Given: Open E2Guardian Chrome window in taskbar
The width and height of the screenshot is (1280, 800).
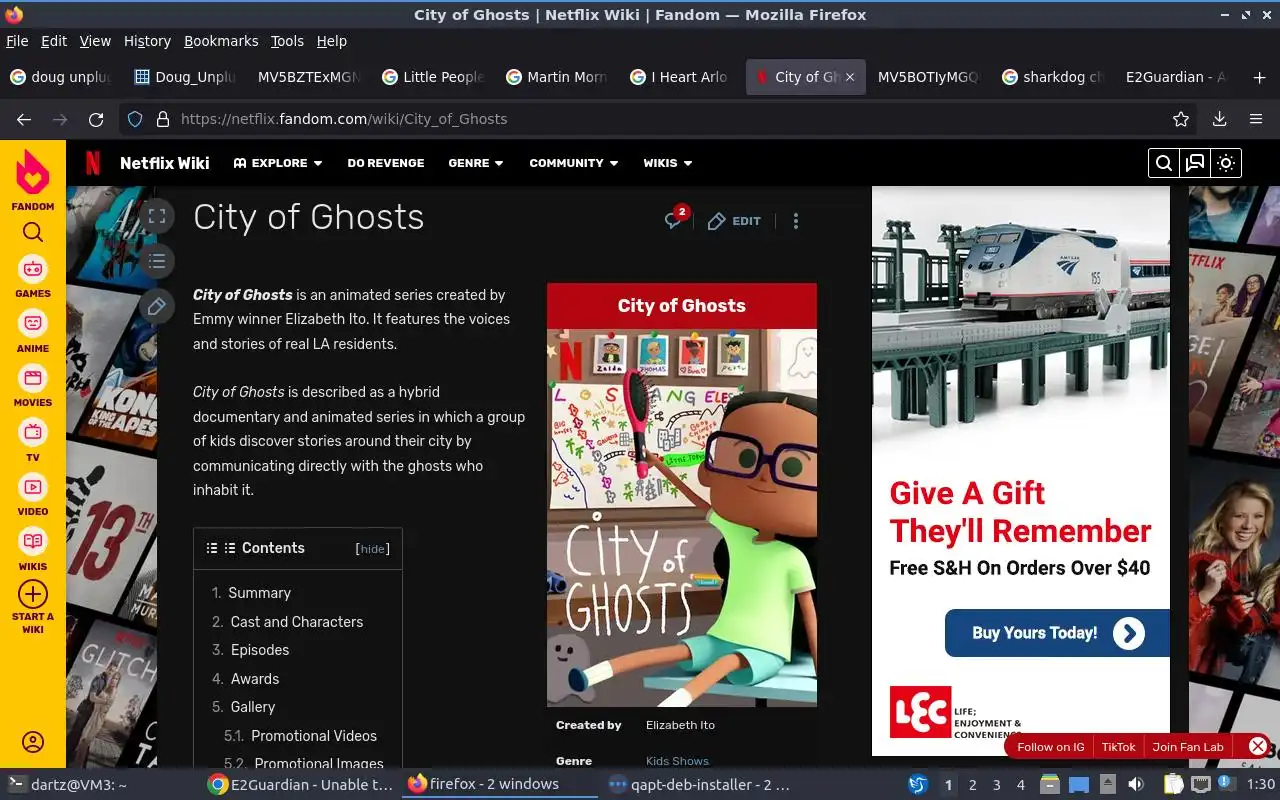Looking at the screenshot, I should pyautogui.click(x=300, y=785).
